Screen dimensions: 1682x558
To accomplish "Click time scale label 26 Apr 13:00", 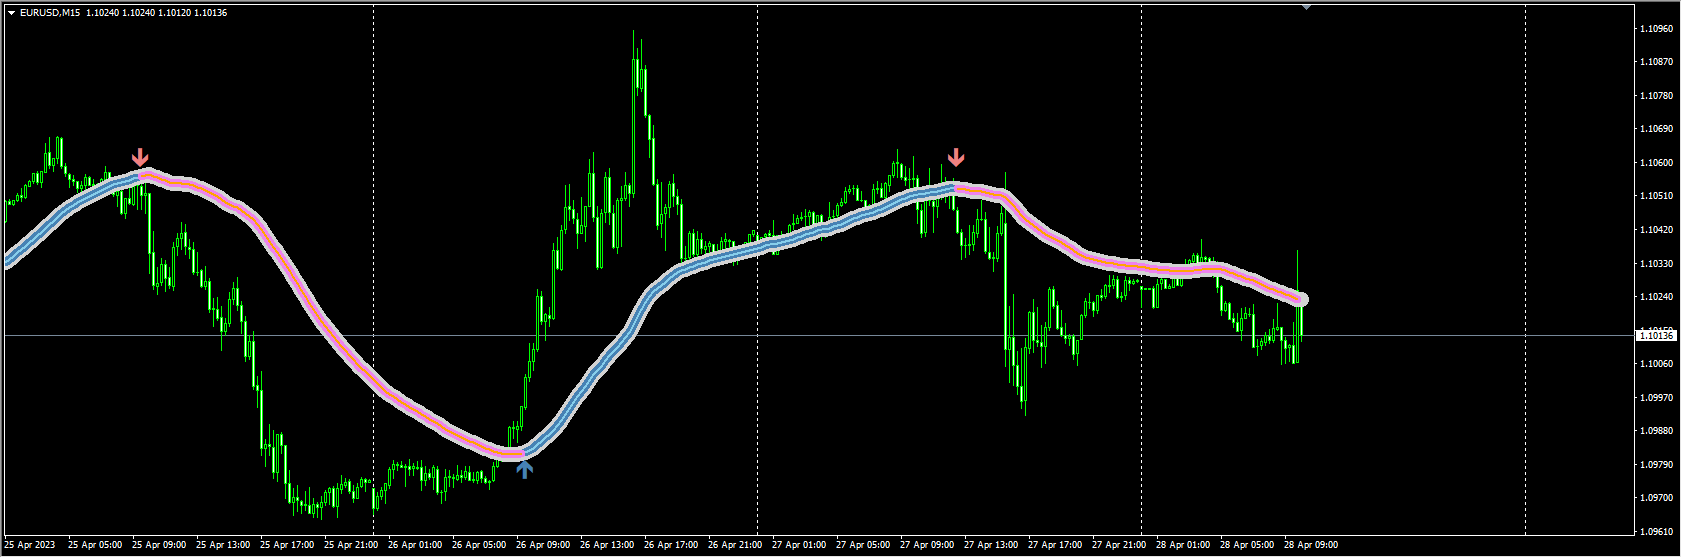I will coord(607,545).
